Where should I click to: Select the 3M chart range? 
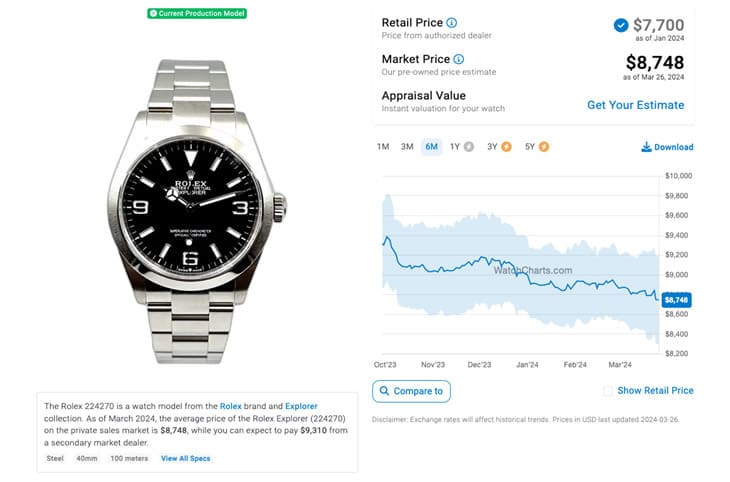coord(407,147)
